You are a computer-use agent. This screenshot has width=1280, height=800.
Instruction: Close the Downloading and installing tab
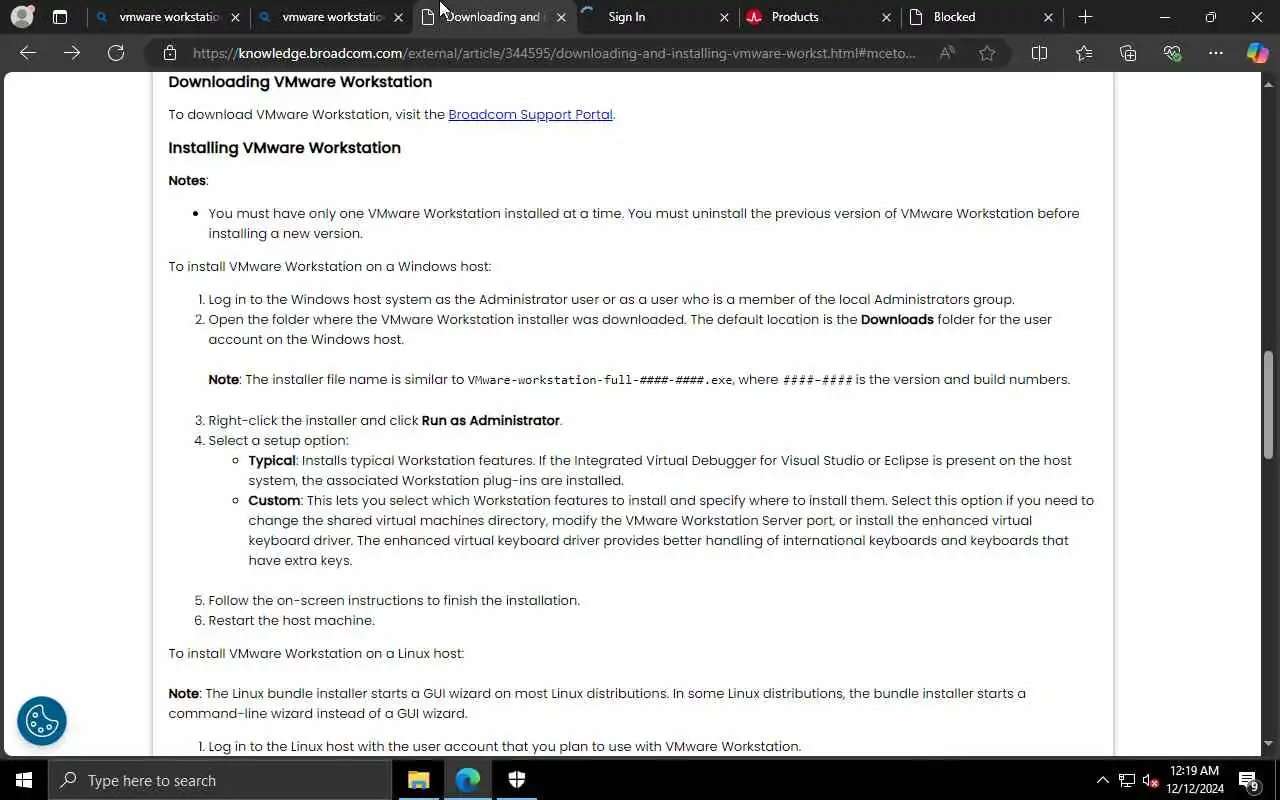pos(561,17)
